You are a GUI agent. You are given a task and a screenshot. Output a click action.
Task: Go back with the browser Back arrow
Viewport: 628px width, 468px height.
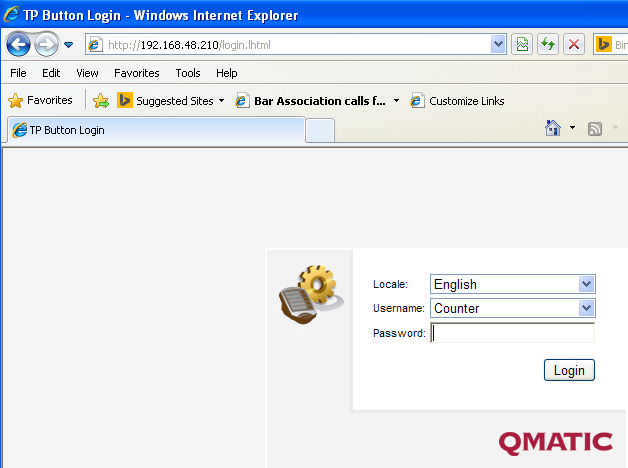click(x=18, y=44)
